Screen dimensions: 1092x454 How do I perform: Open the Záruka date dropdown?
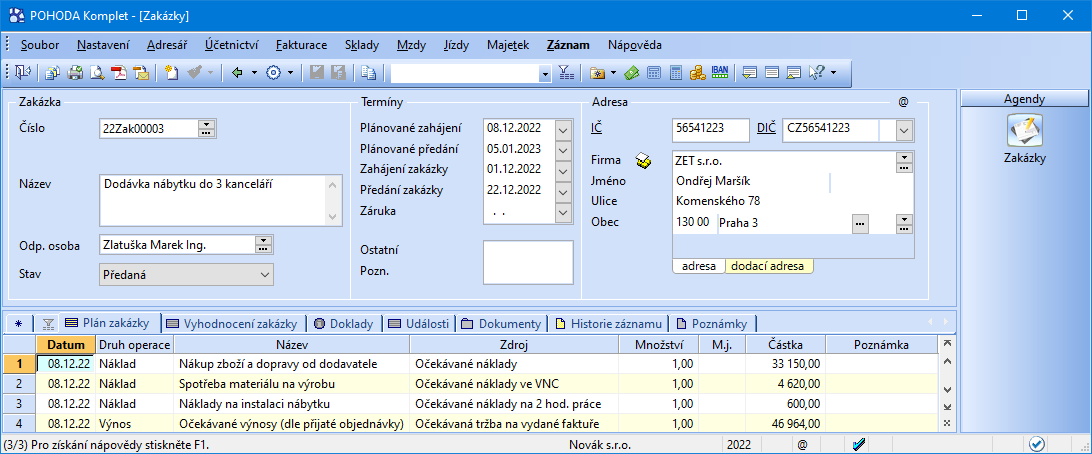tap(563, 211)
